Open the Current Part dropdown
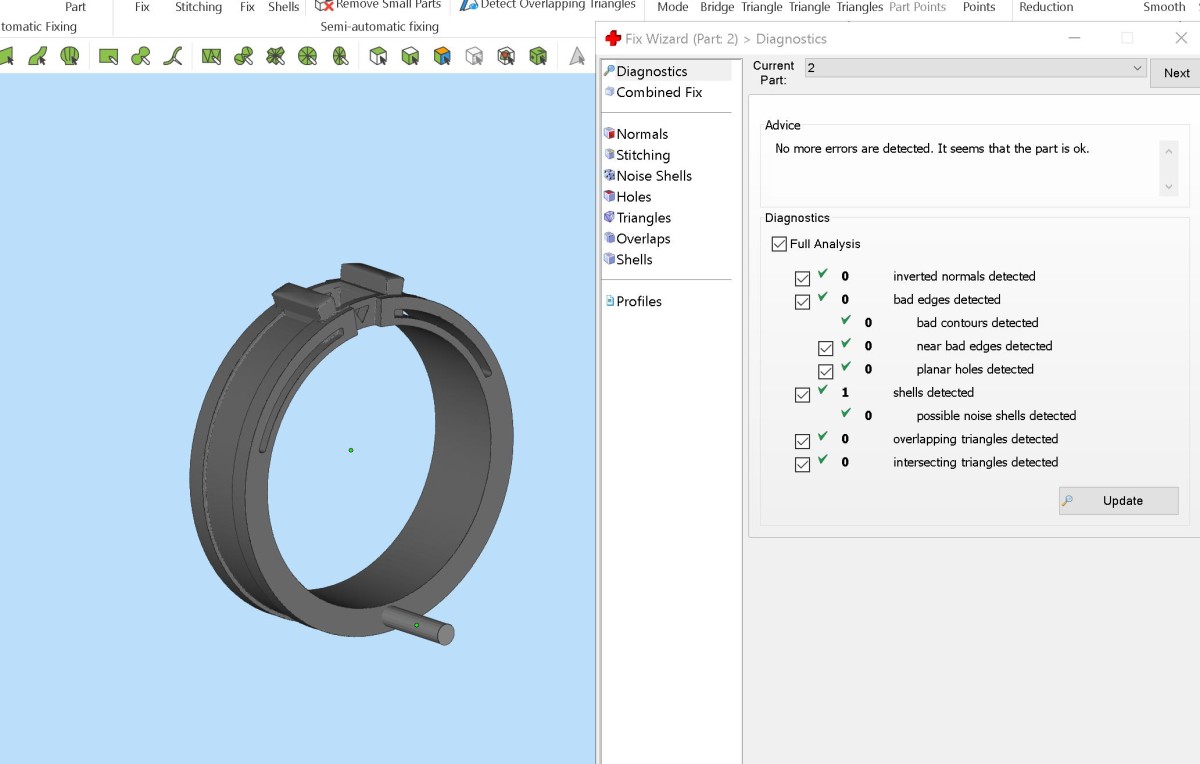Image resolution: width=1200 pixels, height=764 pixels. point(1137,68)
